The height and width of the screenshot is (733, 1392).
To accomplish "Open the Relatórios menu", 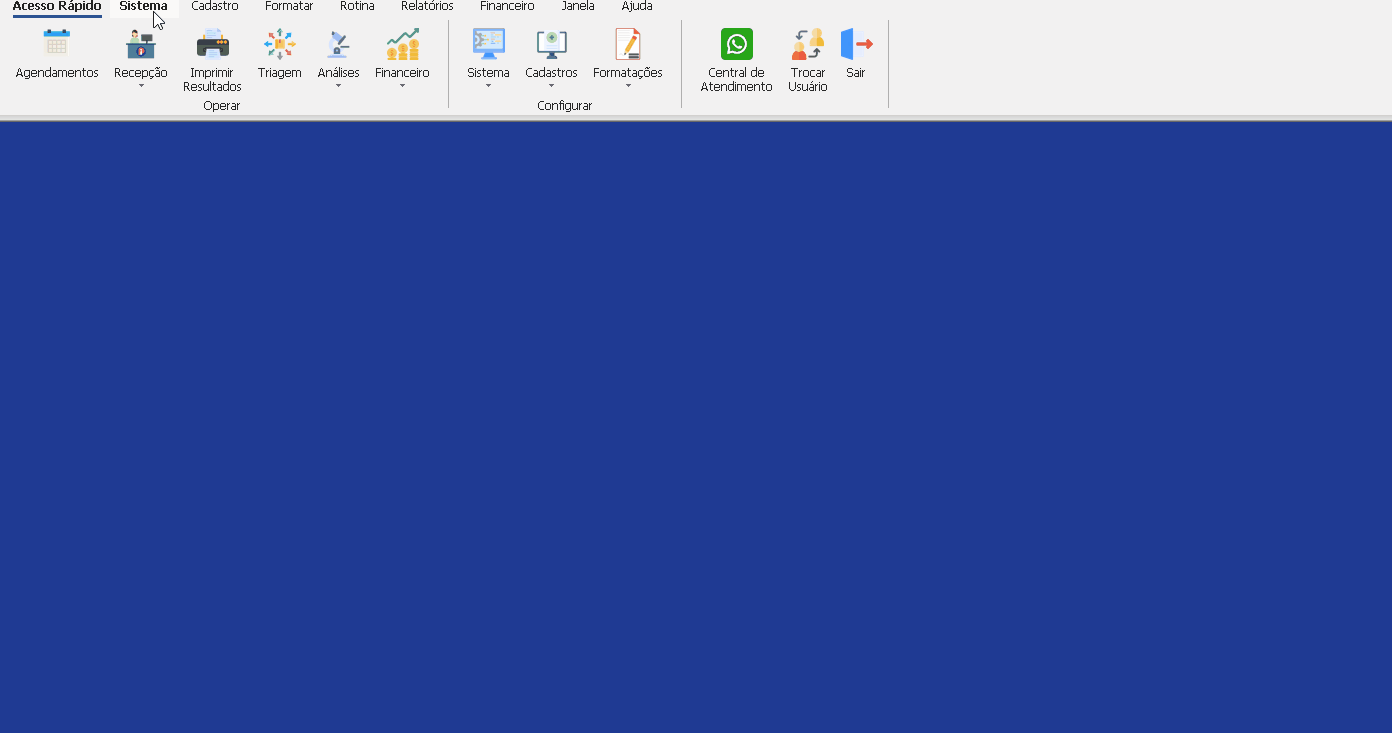I will coord(427,6).
